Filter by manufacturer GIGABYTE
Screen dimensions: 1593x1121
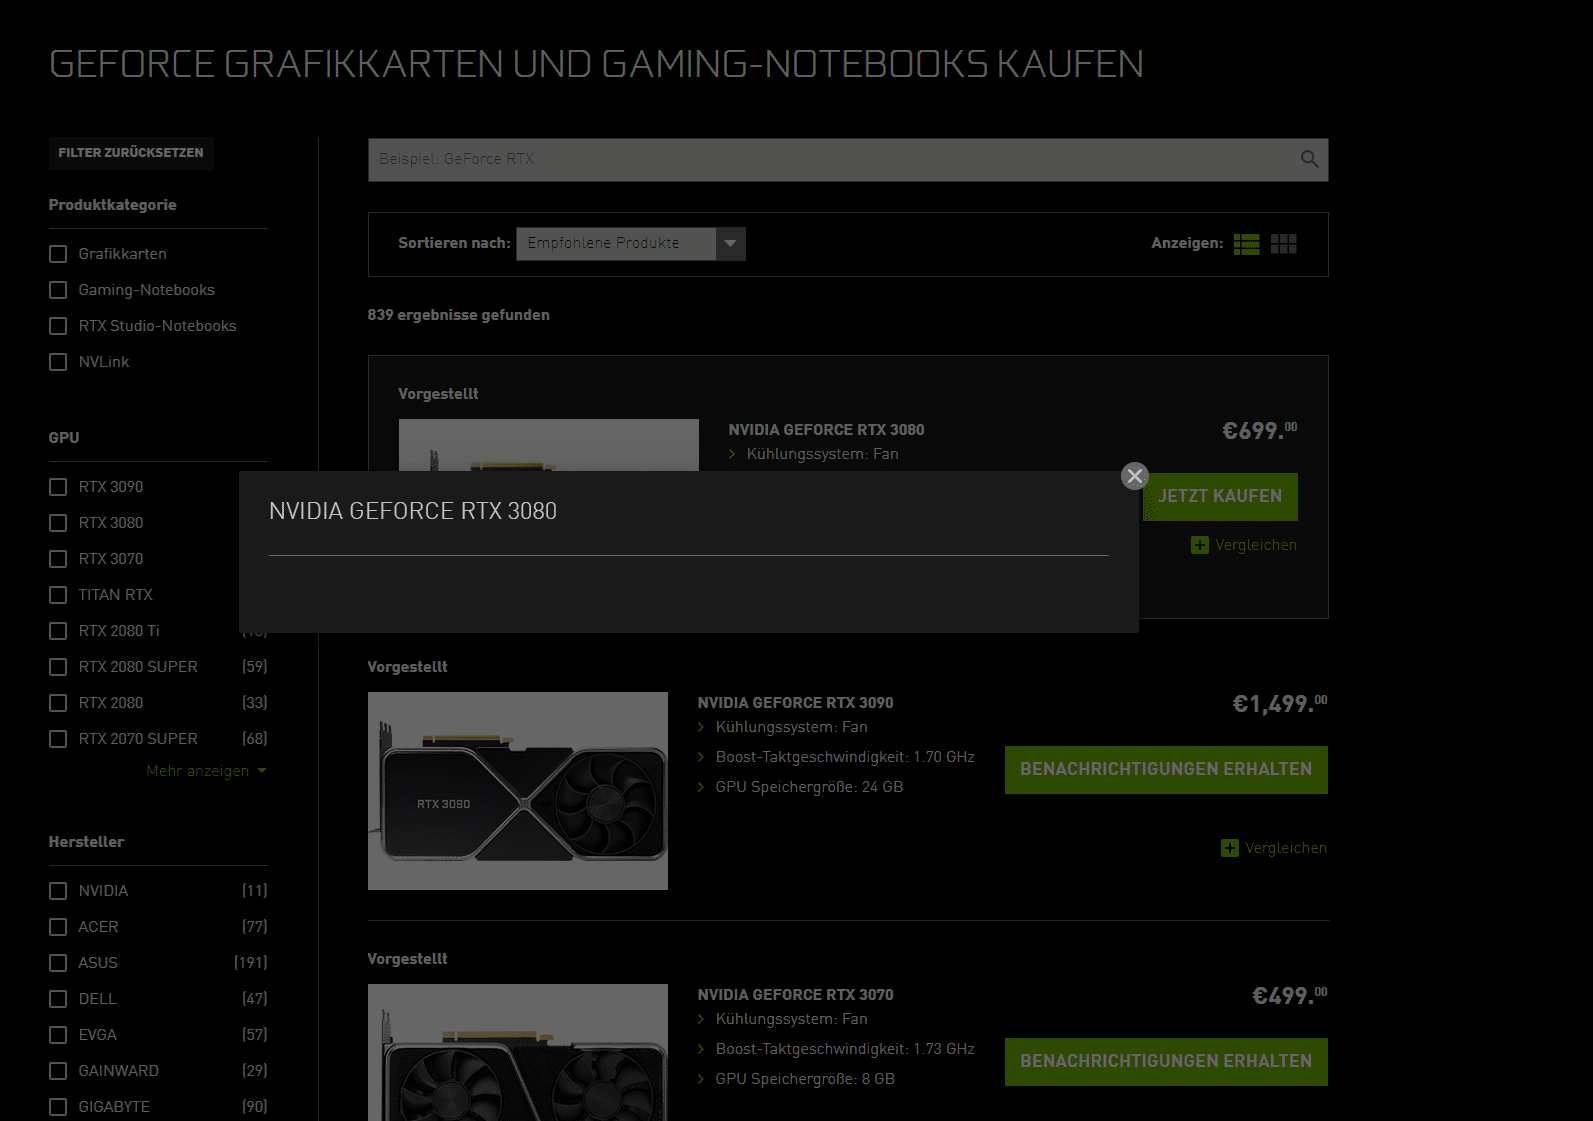tap(58, 1107)
